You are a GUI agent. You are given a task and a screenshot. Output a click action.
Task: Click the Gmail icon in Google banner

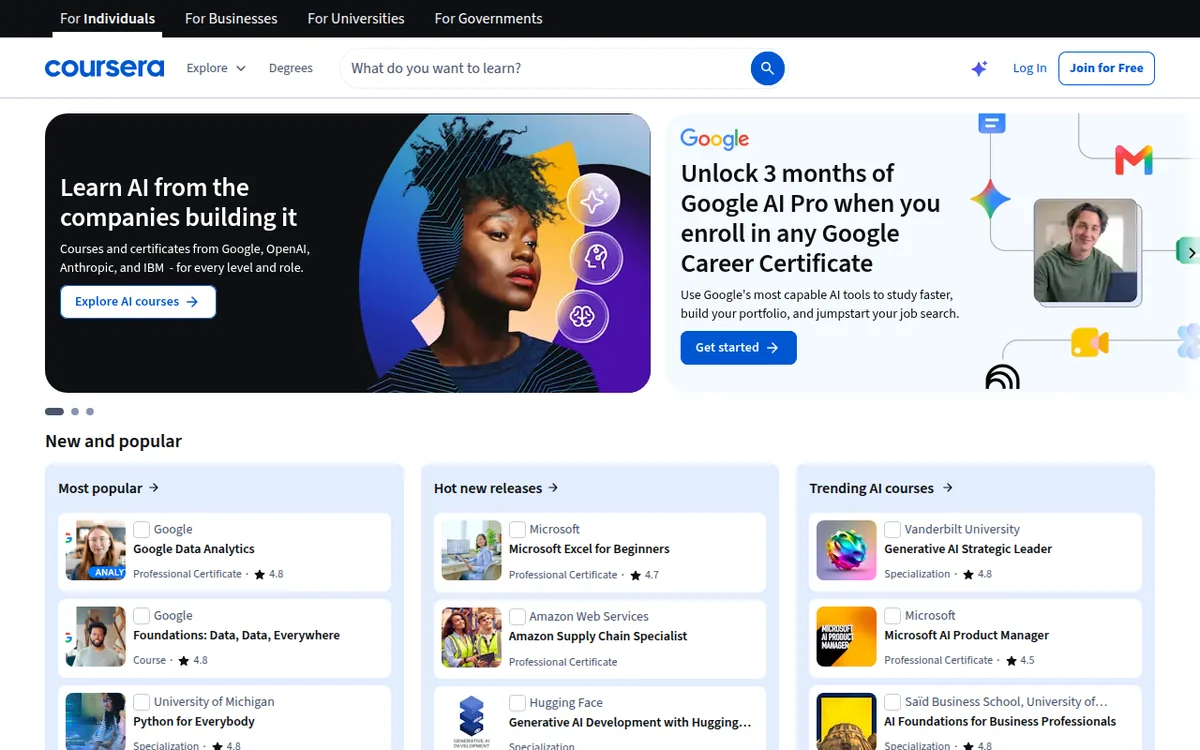click(x=1134, y=160)
